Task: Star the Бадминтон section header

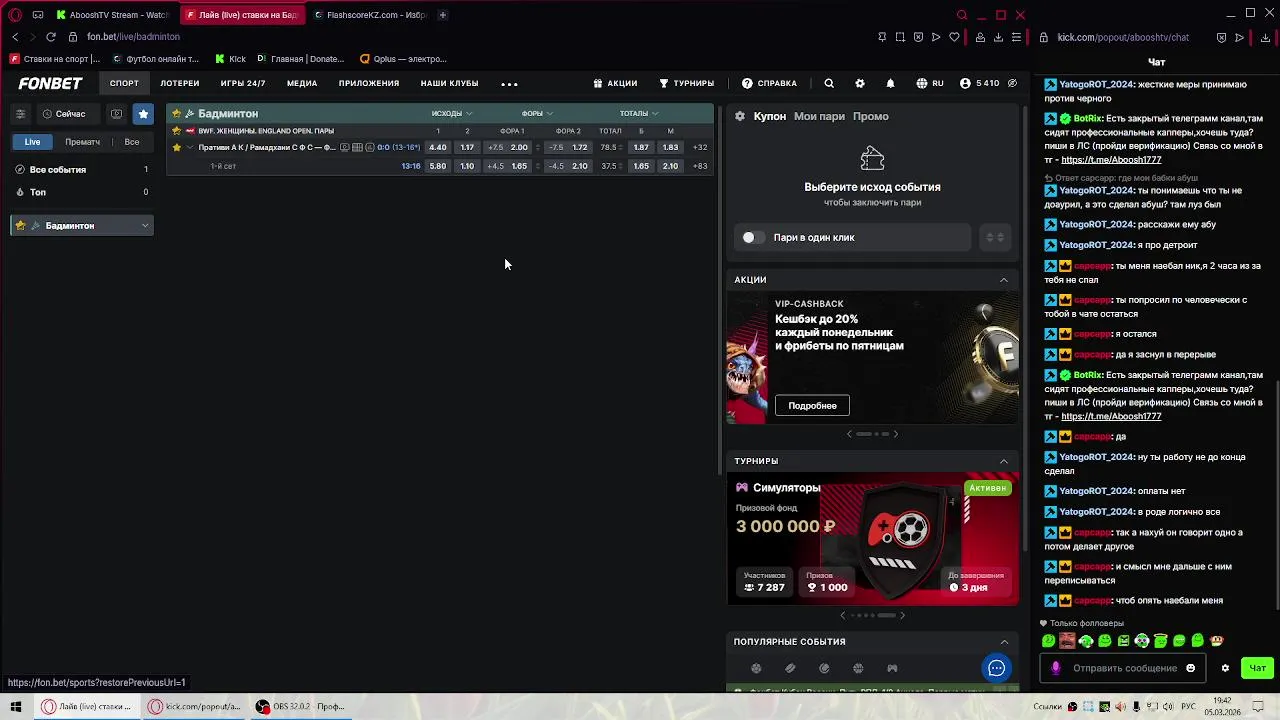Action: [x=177, y=113]
